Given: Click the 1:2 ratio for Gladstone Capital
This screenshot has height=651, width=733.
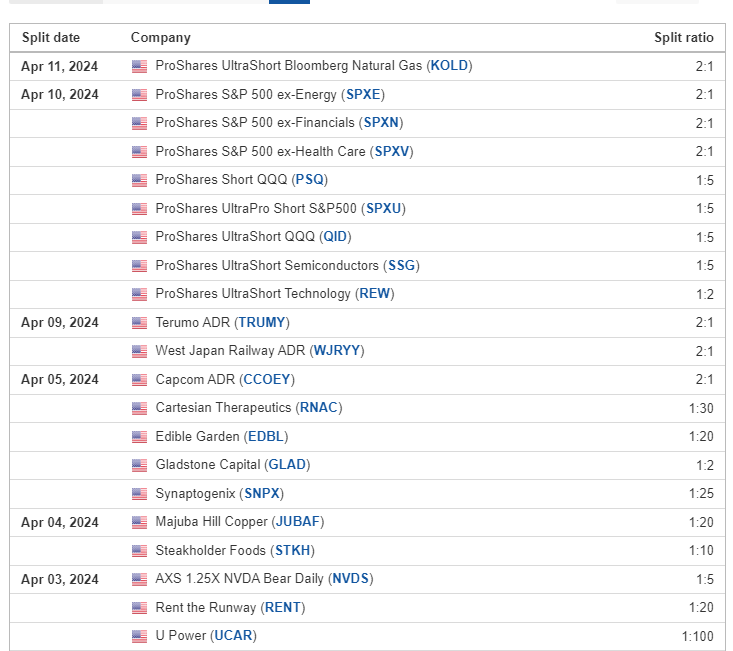Looking at the screenshot, I should (705, 465).
